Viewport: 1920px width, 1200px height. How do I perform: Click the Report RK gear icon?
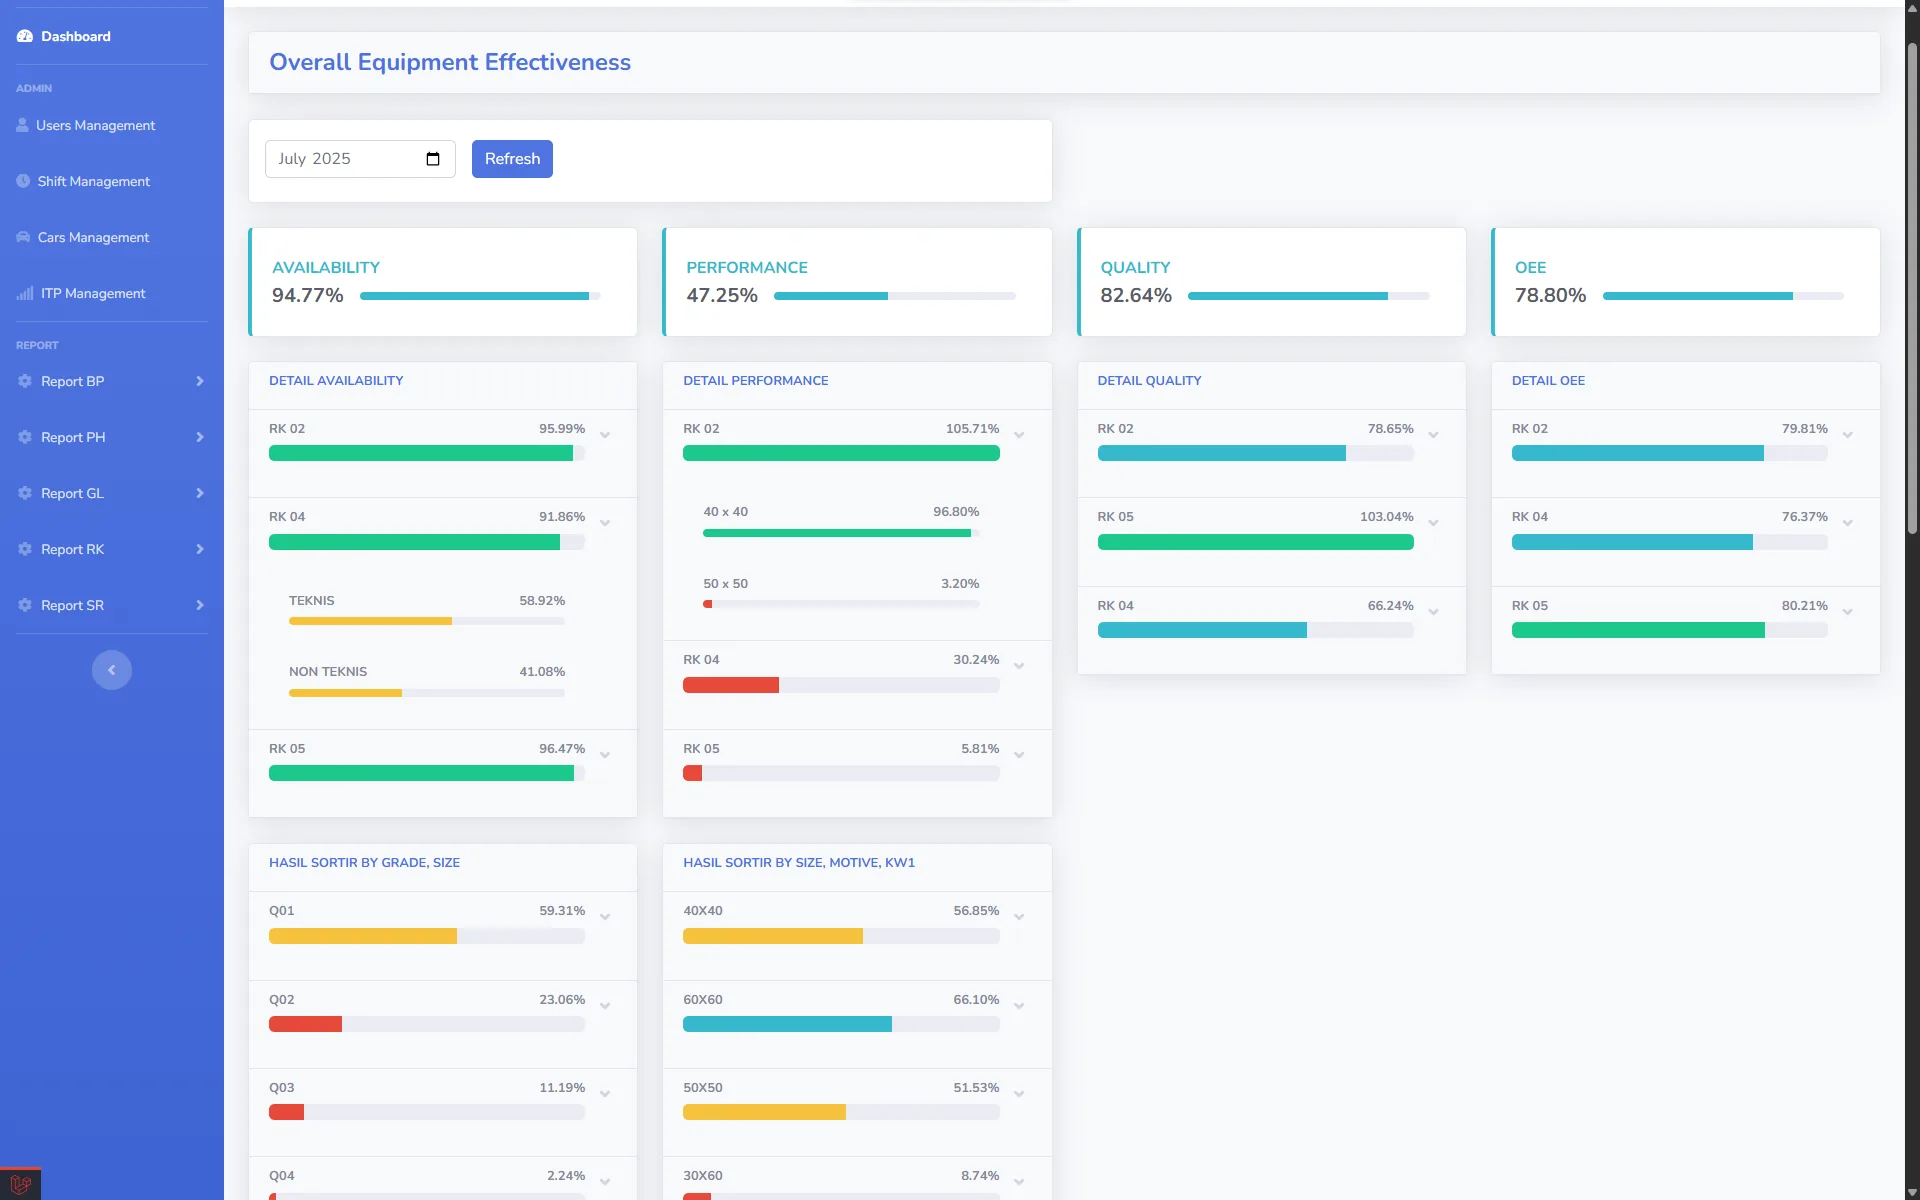[25, 549]
